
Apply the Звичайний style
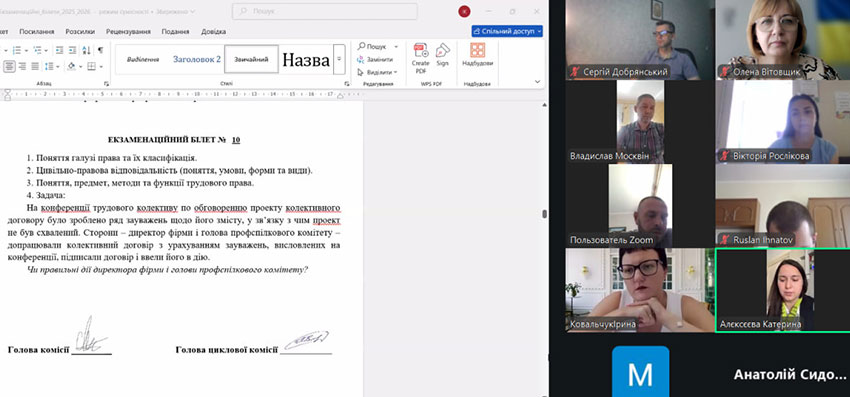pos(251,59)
